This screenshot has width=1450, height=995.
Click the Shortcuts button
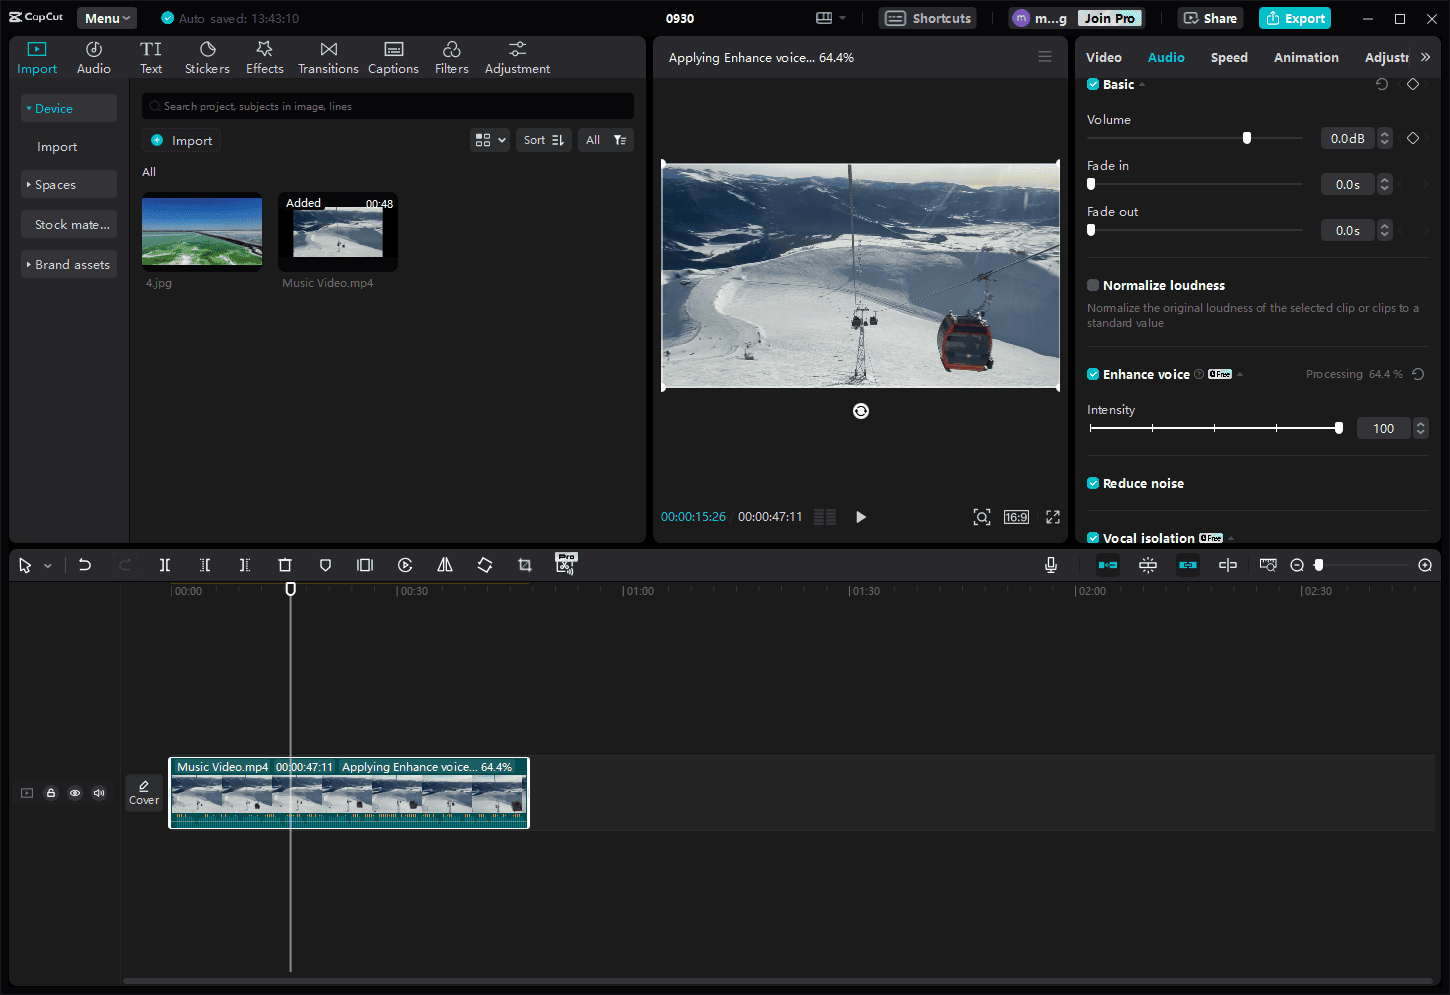click(x=928, y=18)
